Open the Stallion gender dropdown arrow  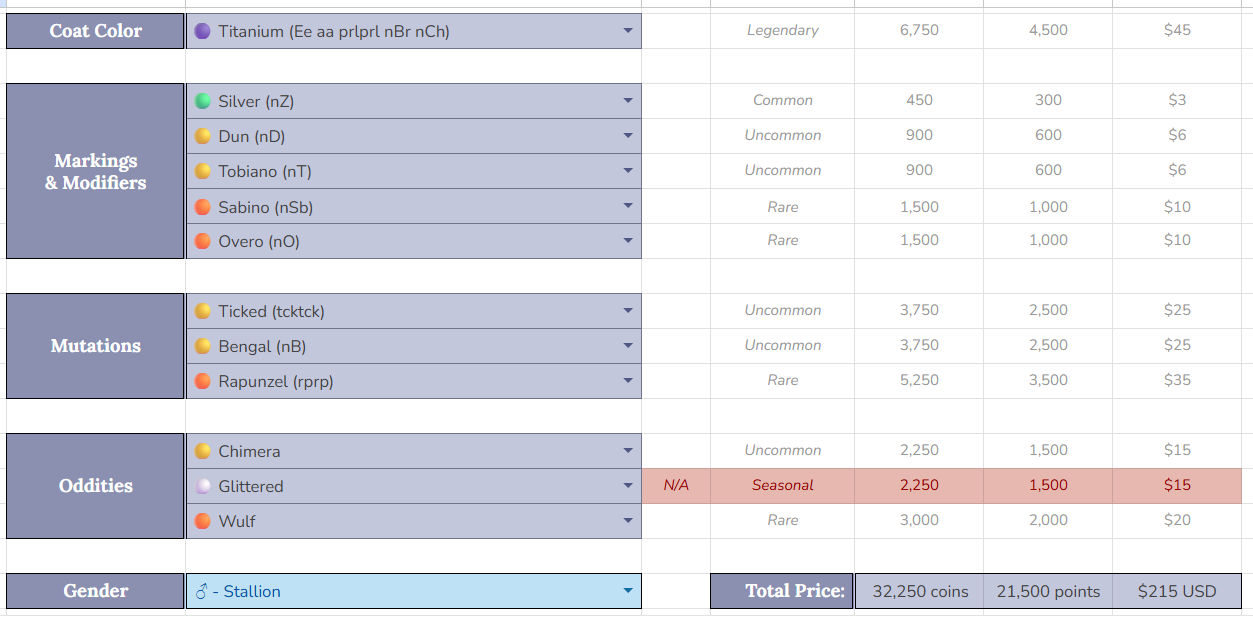[x=627, y=591]
